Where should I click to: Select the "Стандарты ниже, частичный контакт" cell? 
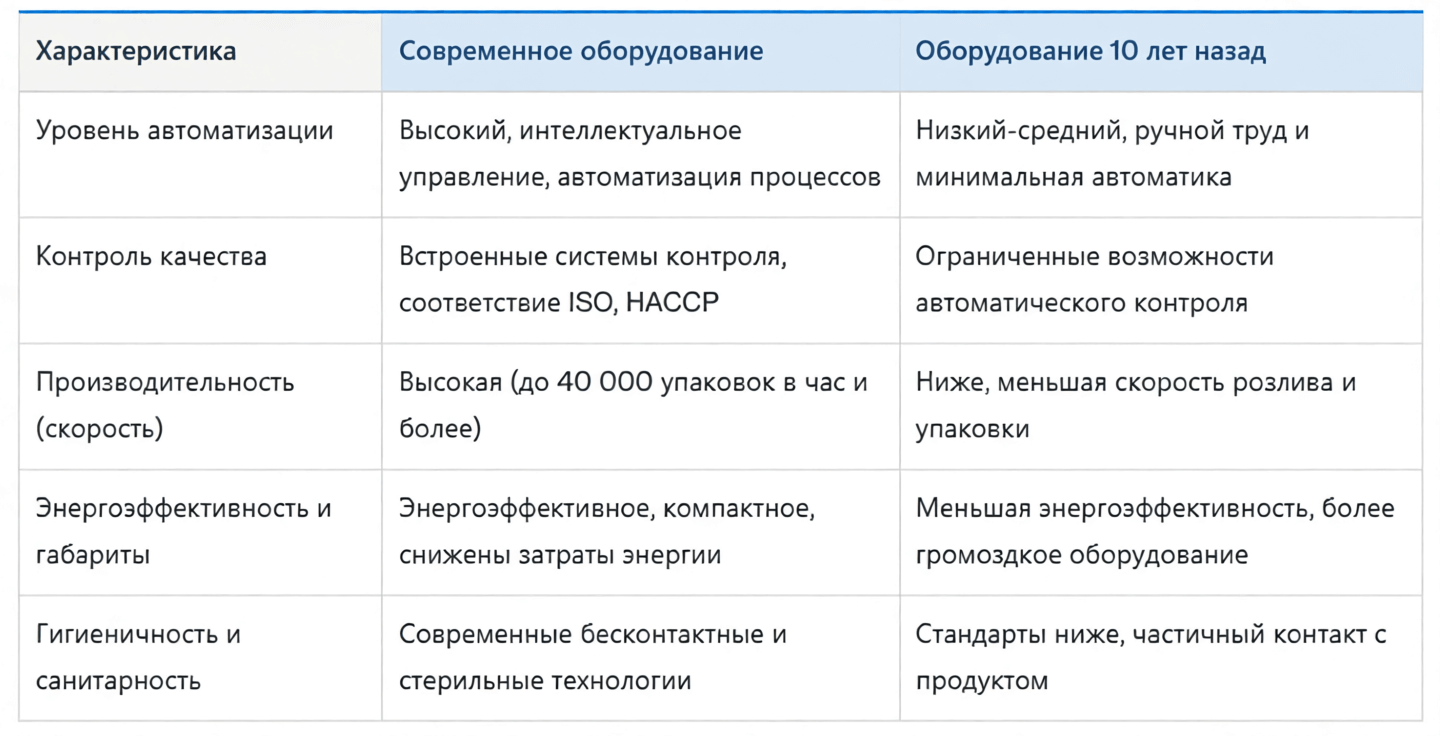[x=1150, y=657]
